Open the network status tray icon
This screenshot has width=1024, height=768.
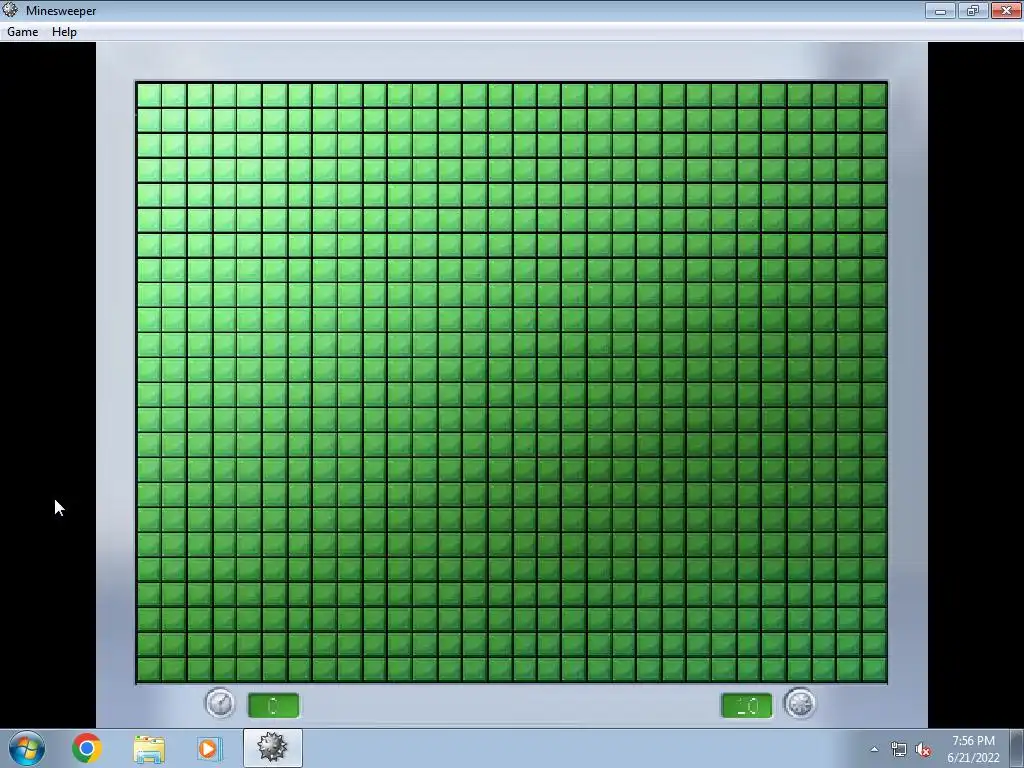tap(899, 750)
